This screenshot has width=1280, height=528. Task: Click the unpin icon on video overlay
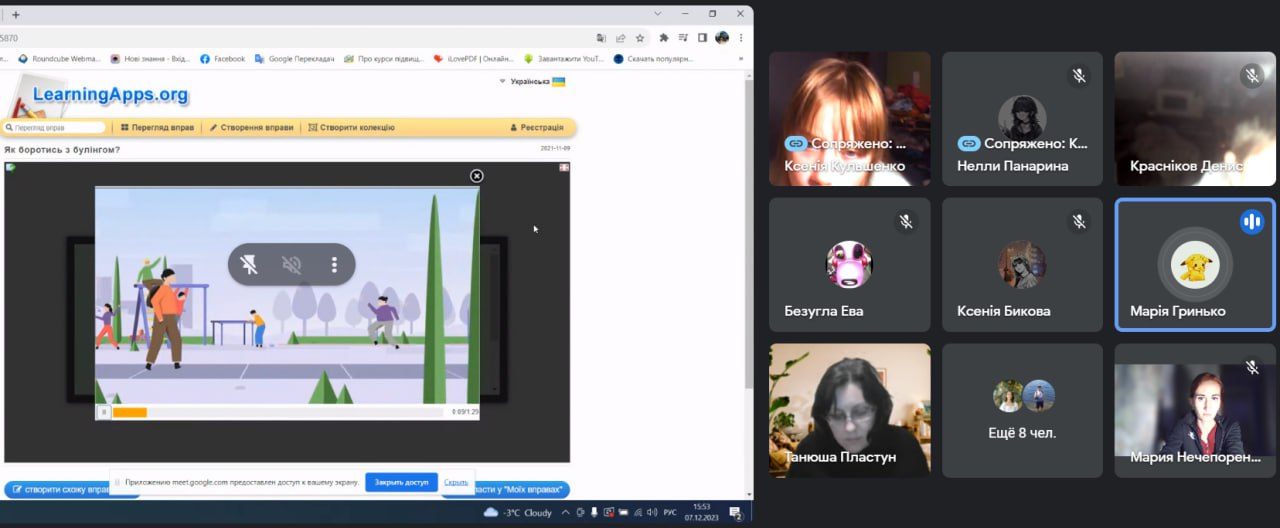pyautogui.click(x=249, y=265)
